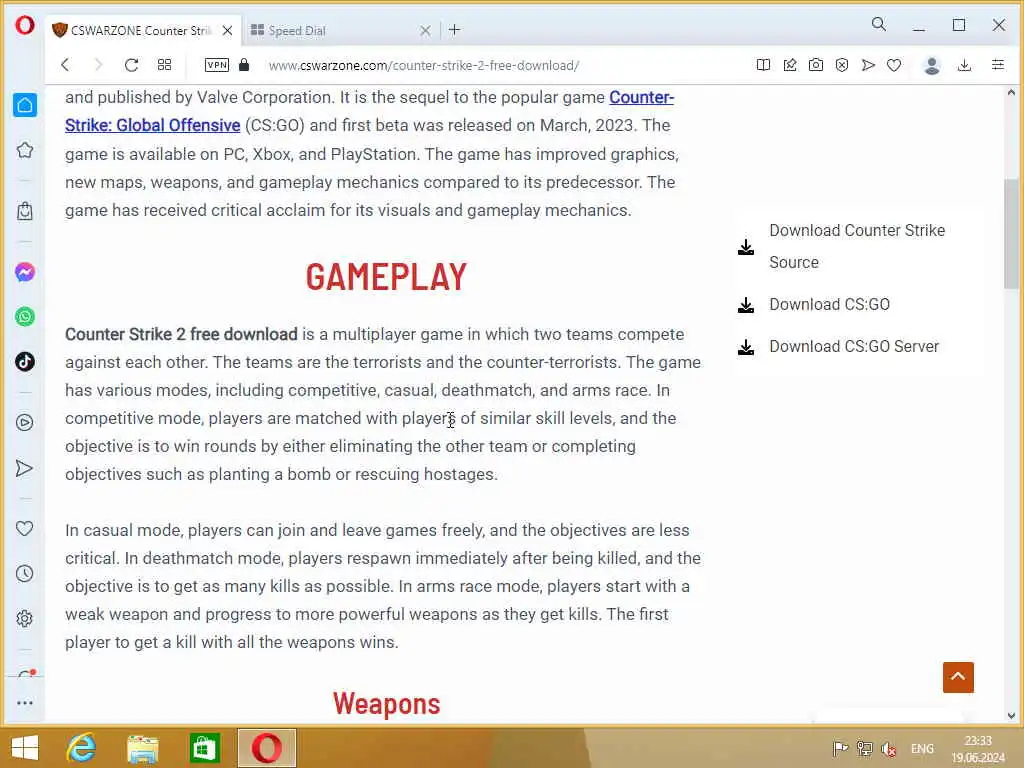
Task: Open WhatsApp in the sidebar
Action: (x=25, y=317)
